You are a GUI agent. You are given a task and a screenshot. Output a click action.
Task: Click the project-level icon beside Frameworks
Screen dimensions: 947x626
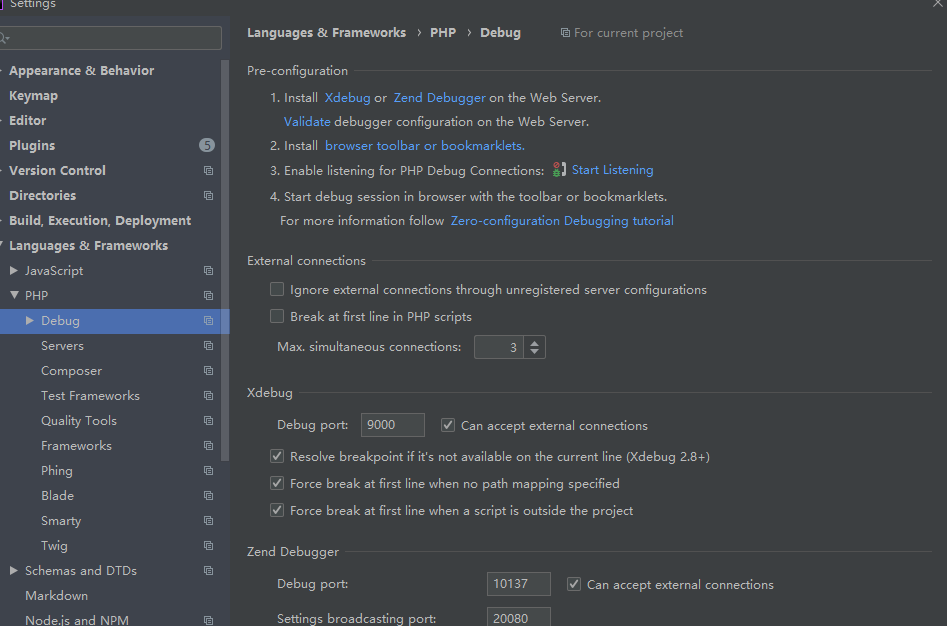tap(208, 446)
